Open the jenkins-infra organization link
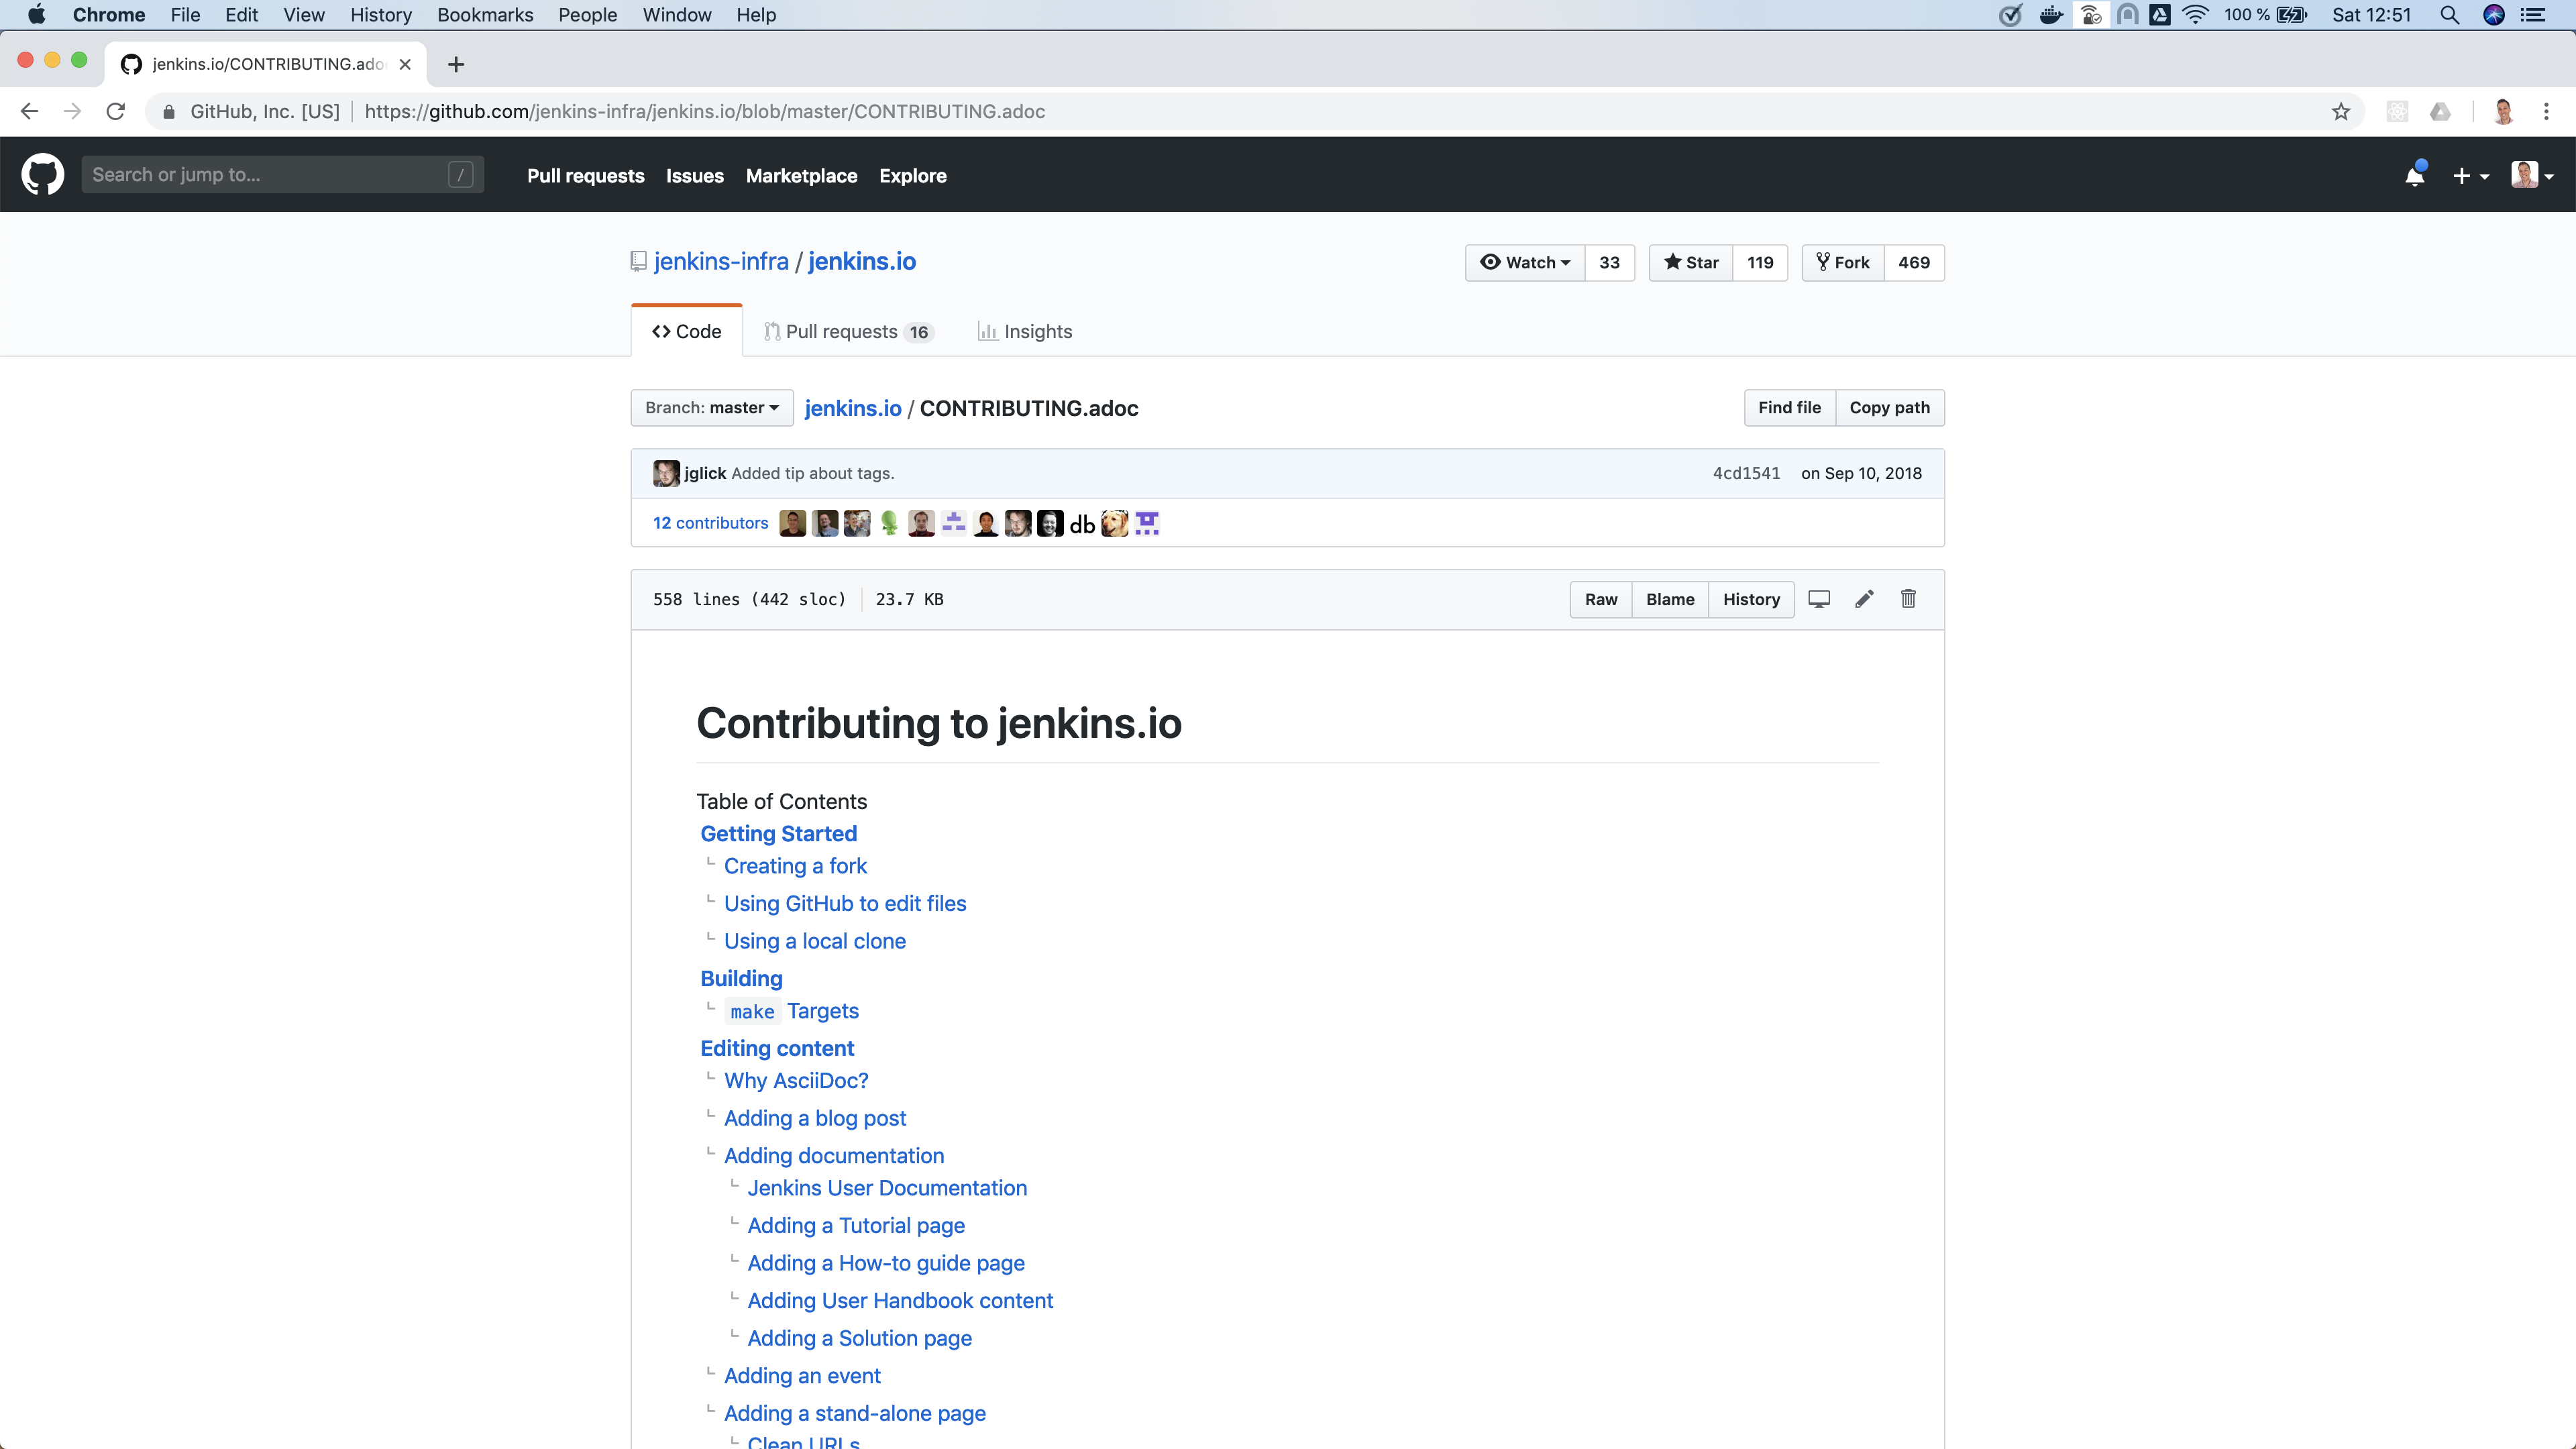 (x=721, y=262)
